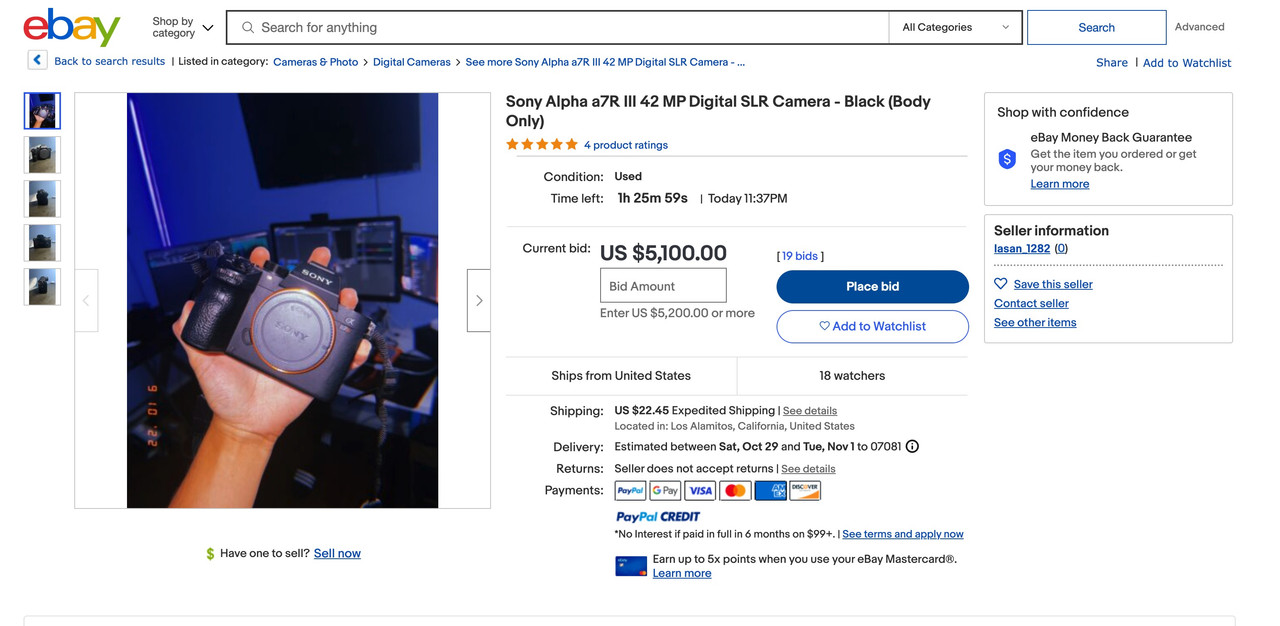Click the PayPal payment icon

pyautogui.click(x=630, y=490)
